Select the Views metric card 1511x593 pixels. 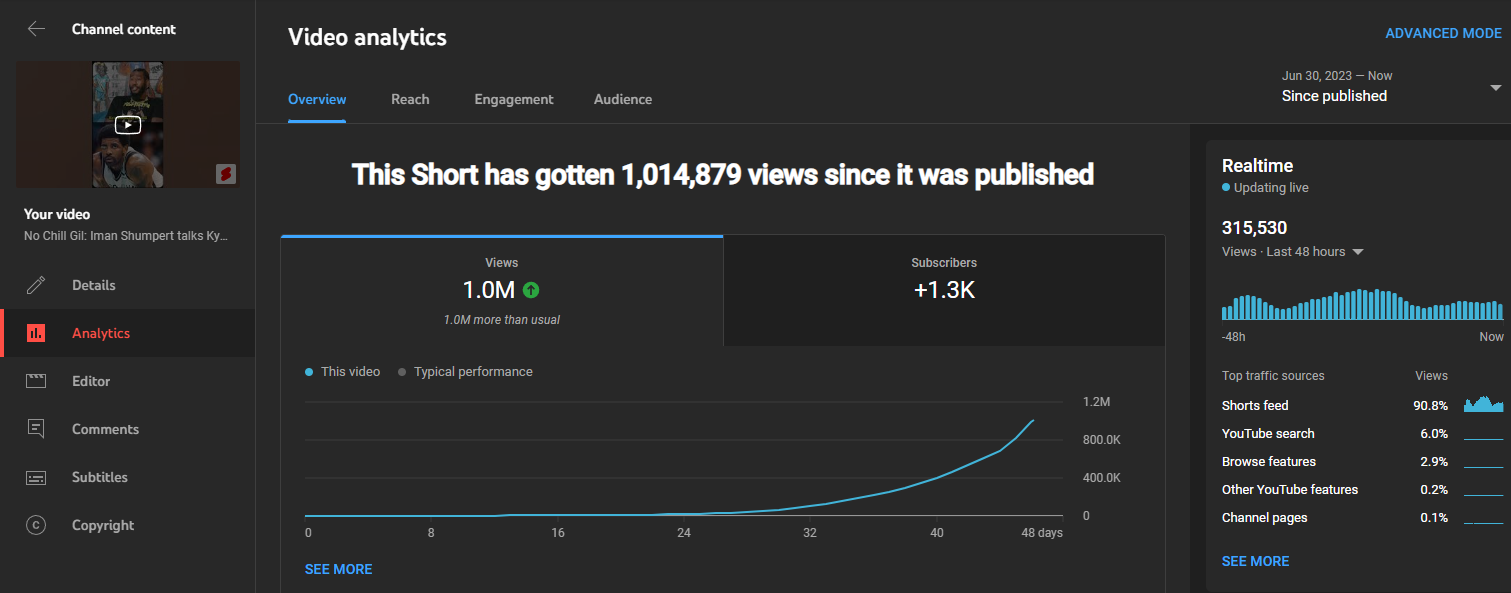(502, 291)
